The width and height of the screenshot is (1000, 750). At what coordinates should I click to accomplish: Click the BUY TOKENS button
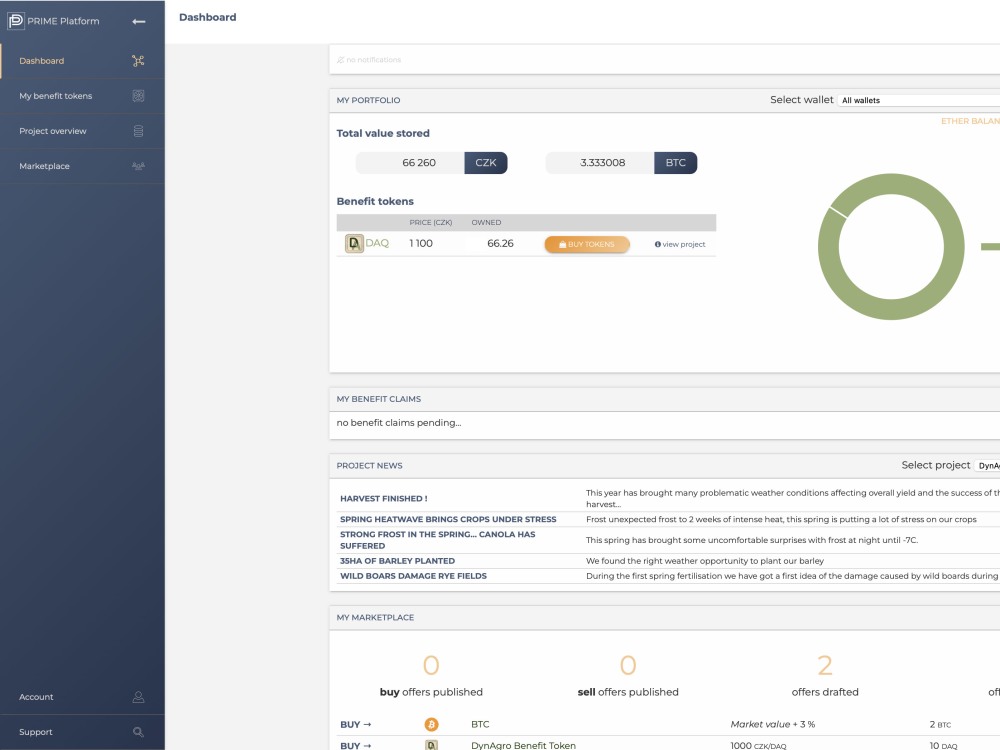point(587,244)
